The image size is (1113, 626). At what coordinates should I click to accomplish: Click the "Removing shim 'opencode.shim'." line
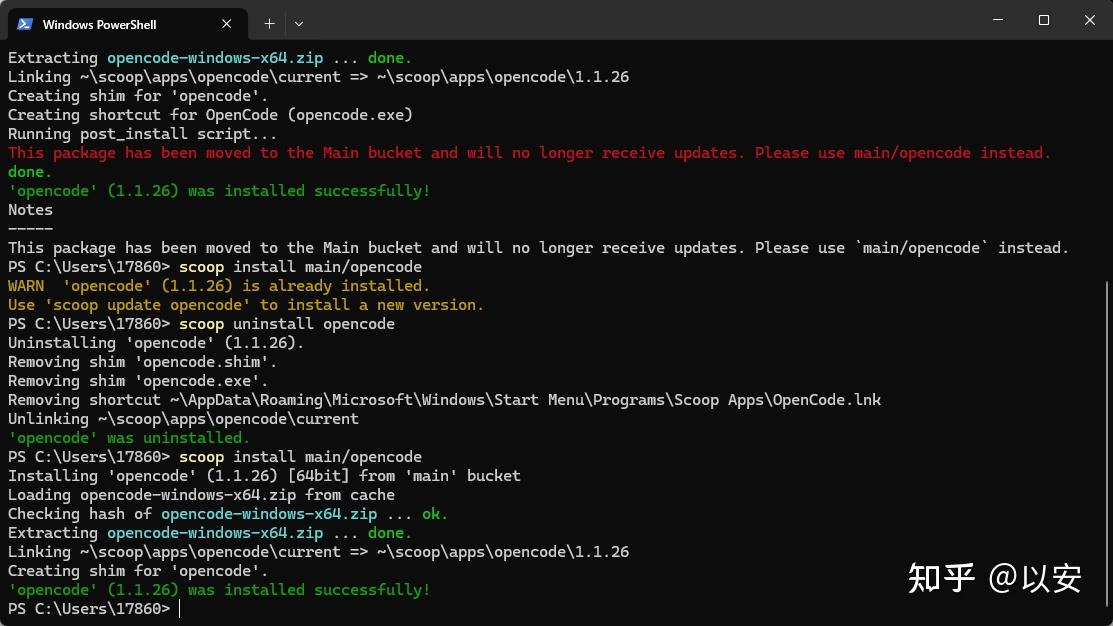(143, 362)
